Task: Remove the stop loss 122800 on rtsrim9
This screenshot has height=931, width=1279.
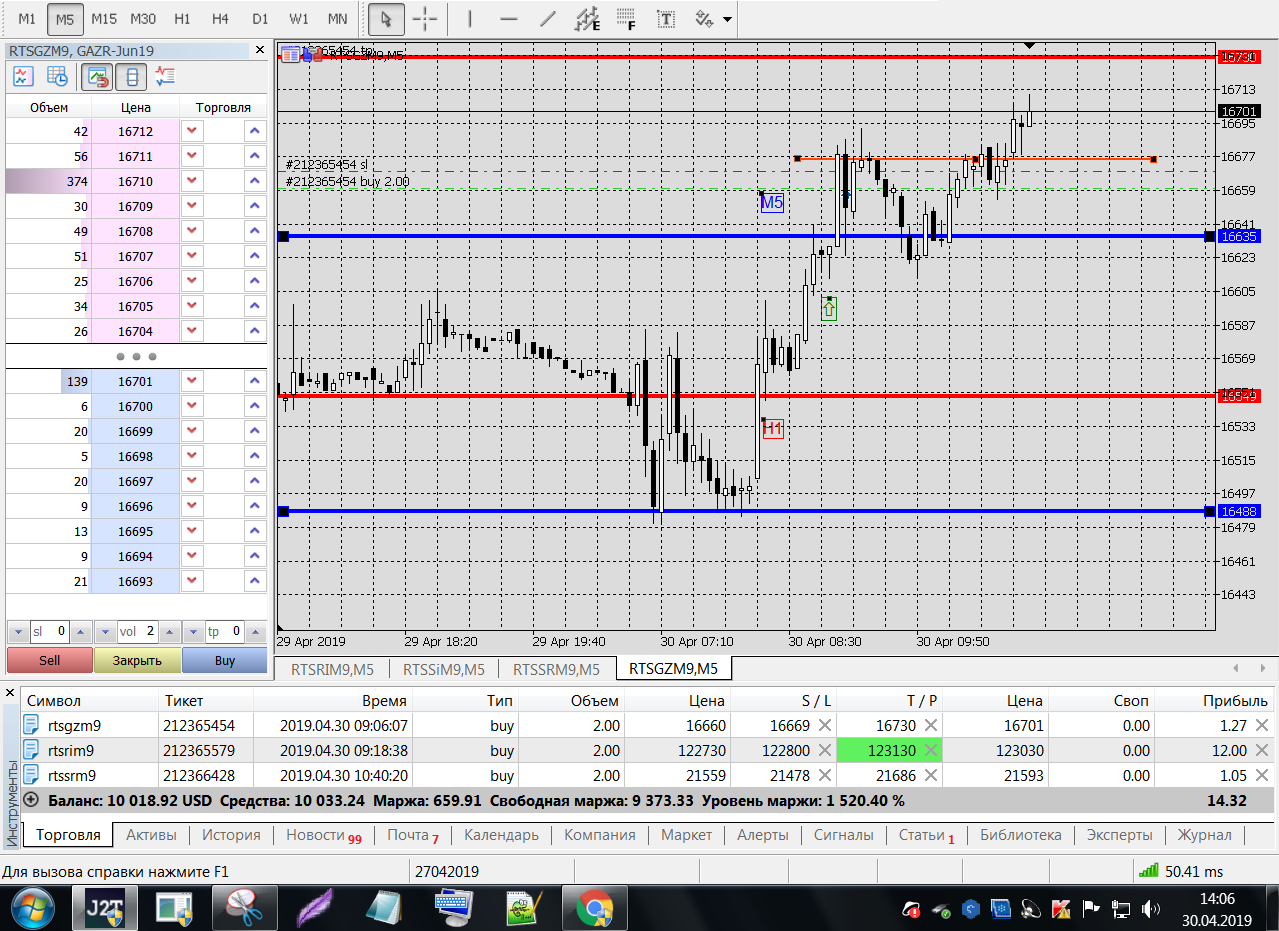Action: pos(825,751)
